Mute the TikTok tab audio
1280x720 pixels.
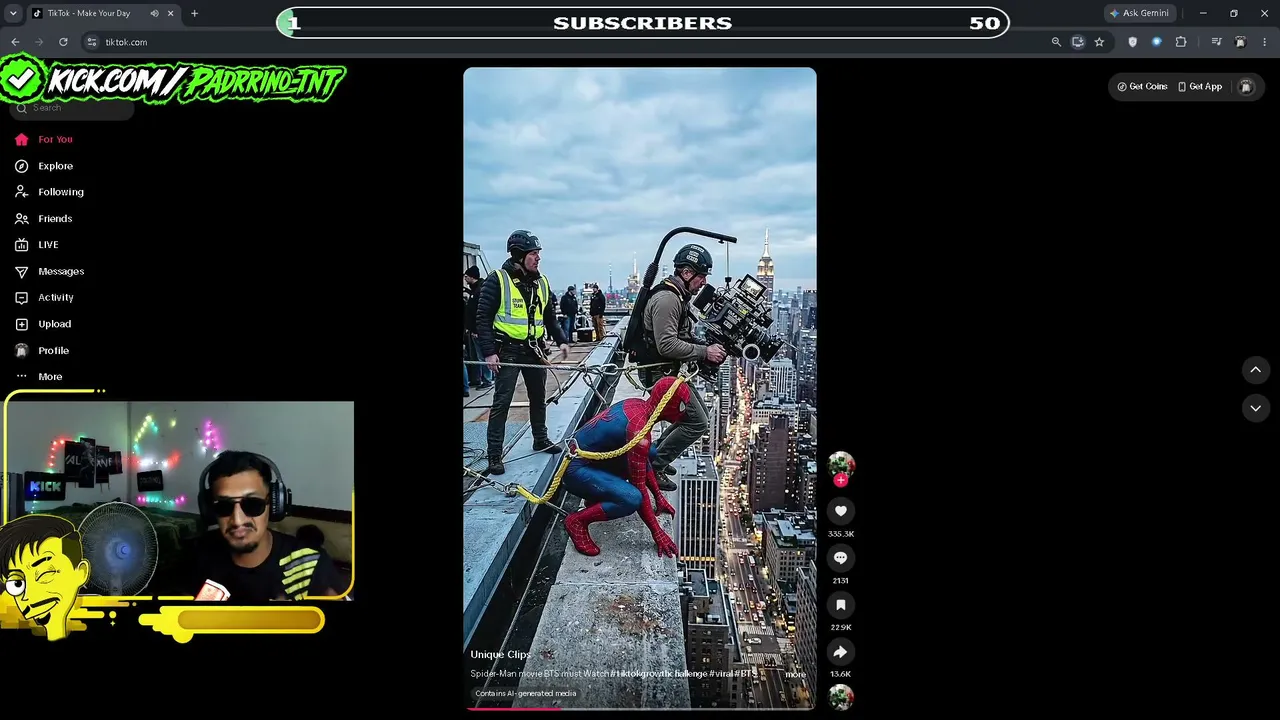tap(154, 13)
